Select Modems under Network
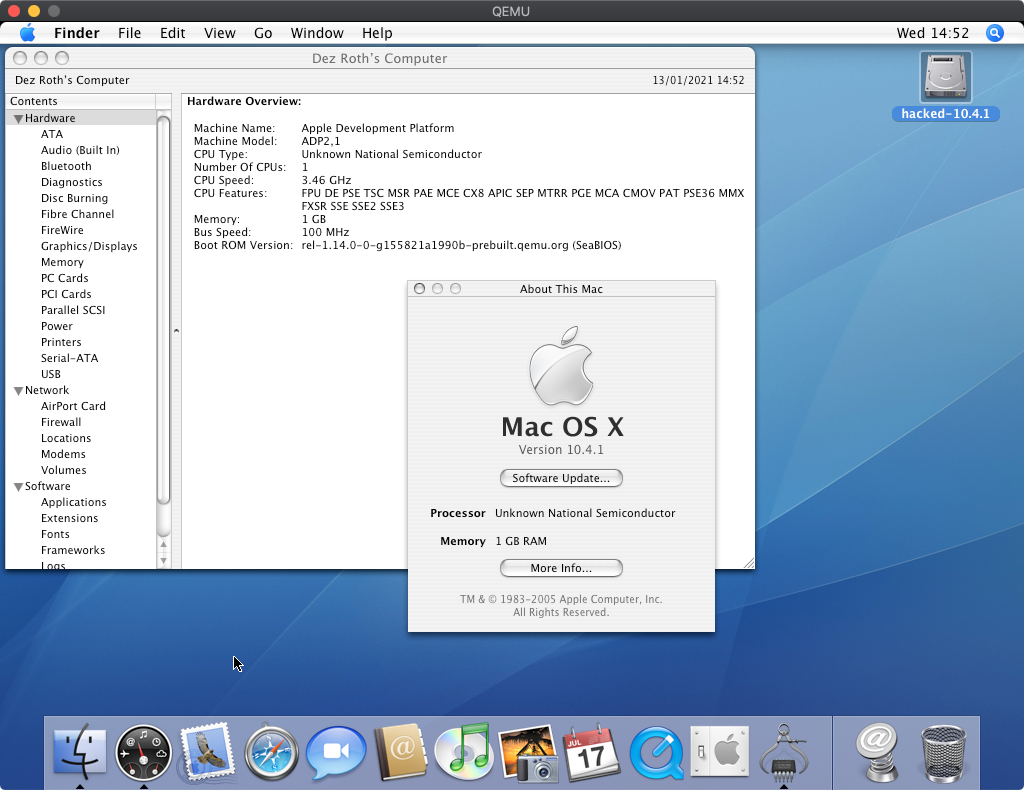Image resolution: width=1024 pixels, height=790 pixels. click(x=63, y=454)
